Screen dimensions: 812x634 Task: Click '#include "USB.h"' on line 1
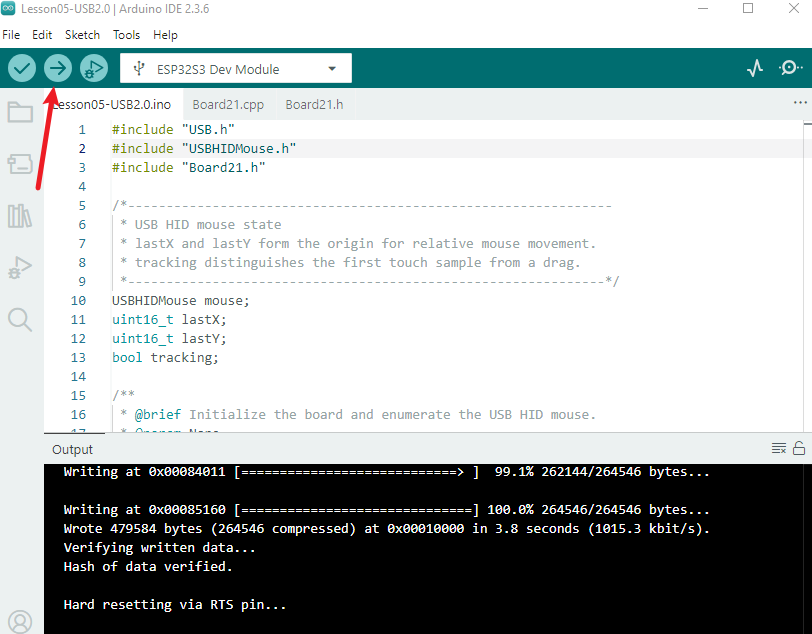173,129
